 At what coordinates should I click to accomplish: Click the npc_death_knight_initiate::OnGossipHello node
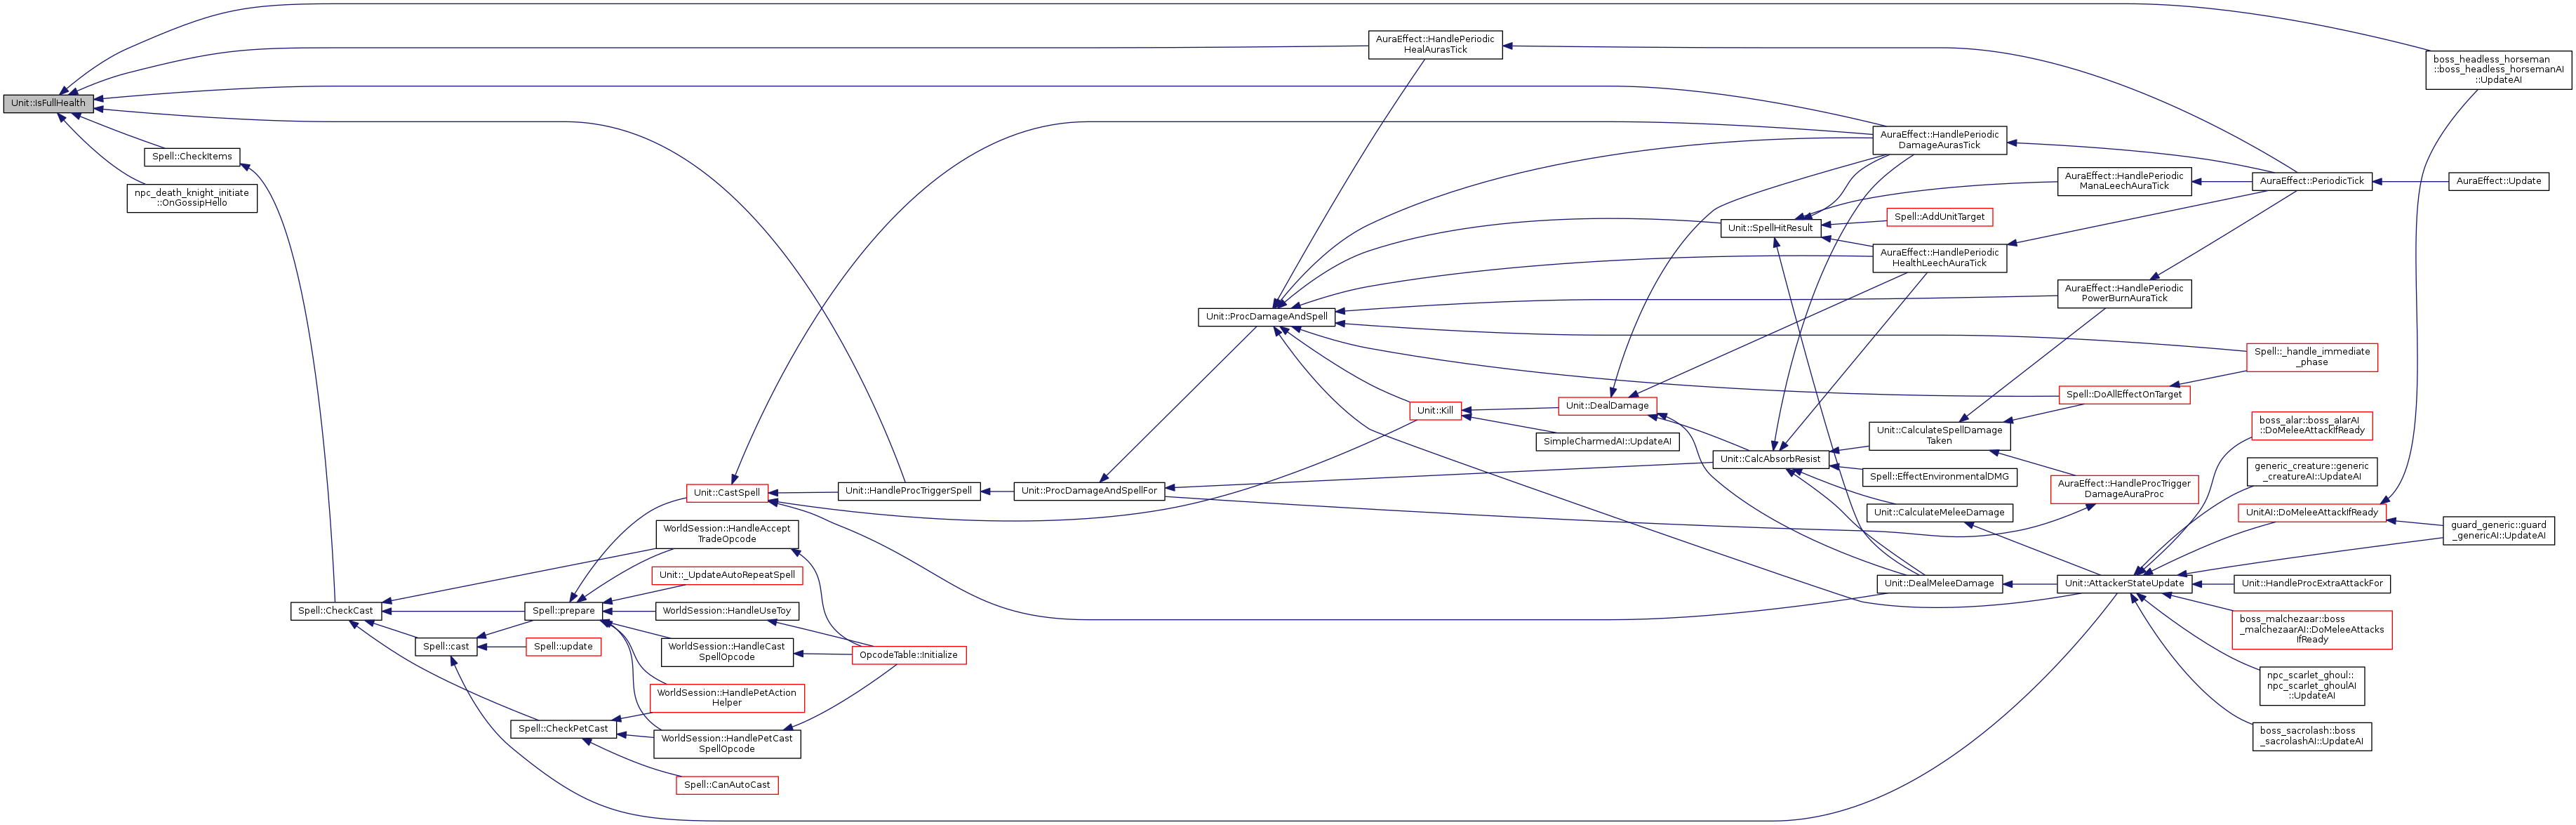(x=192, y=198)
